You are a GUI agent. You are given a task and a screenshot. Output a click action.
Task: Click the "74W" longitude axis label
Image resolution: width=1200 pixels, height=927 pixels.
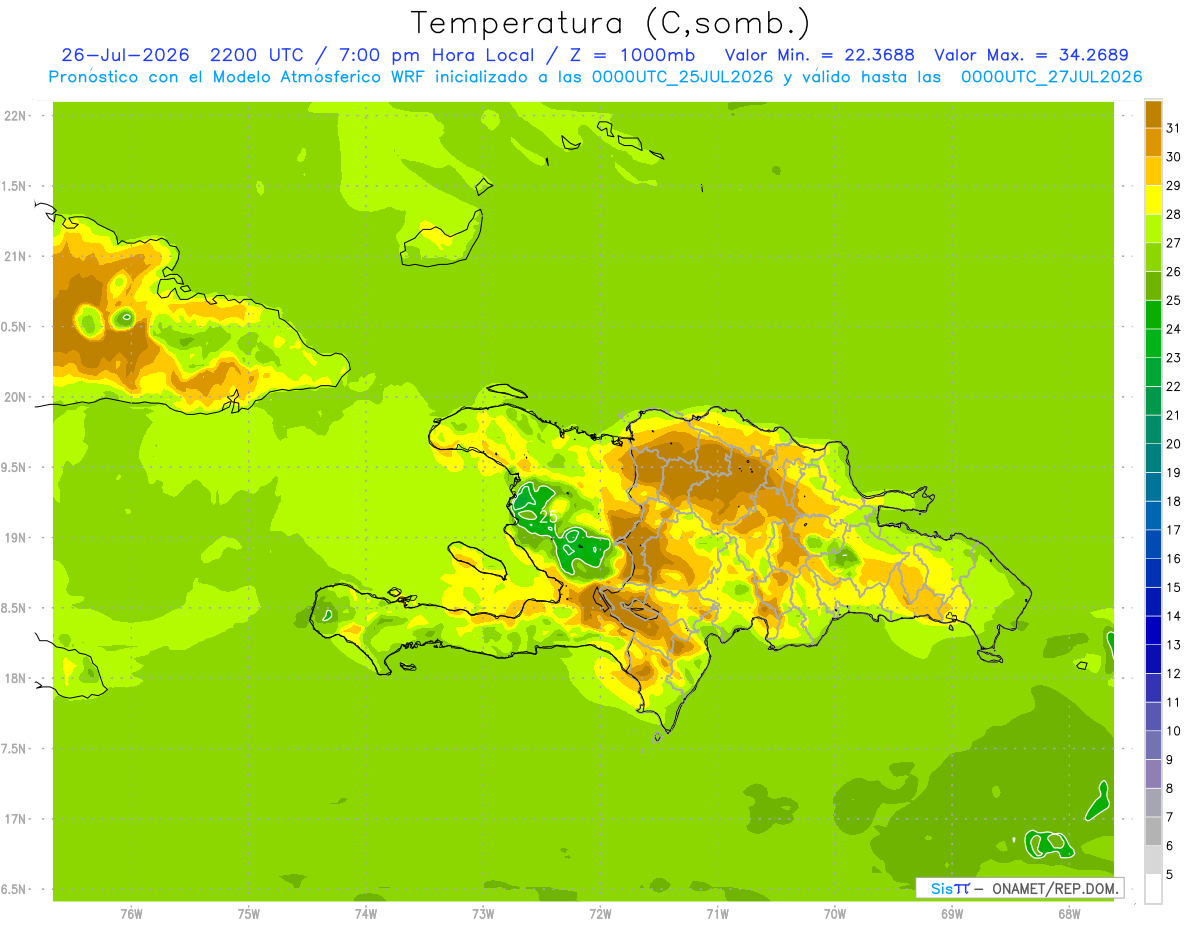click(x=366, y=913)
